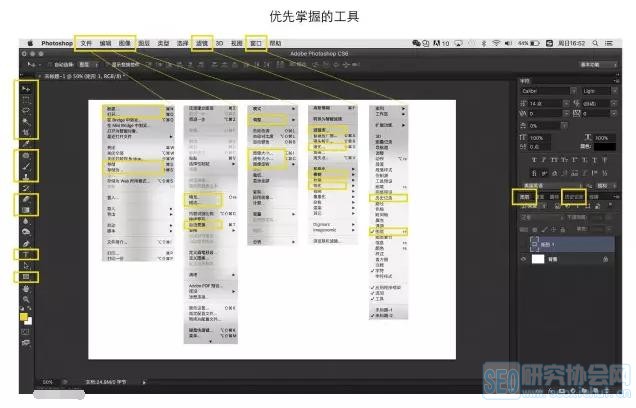Toggle Quick Mask mode icon
Viewport: 636px width, 408px height.
coord(26,332)
